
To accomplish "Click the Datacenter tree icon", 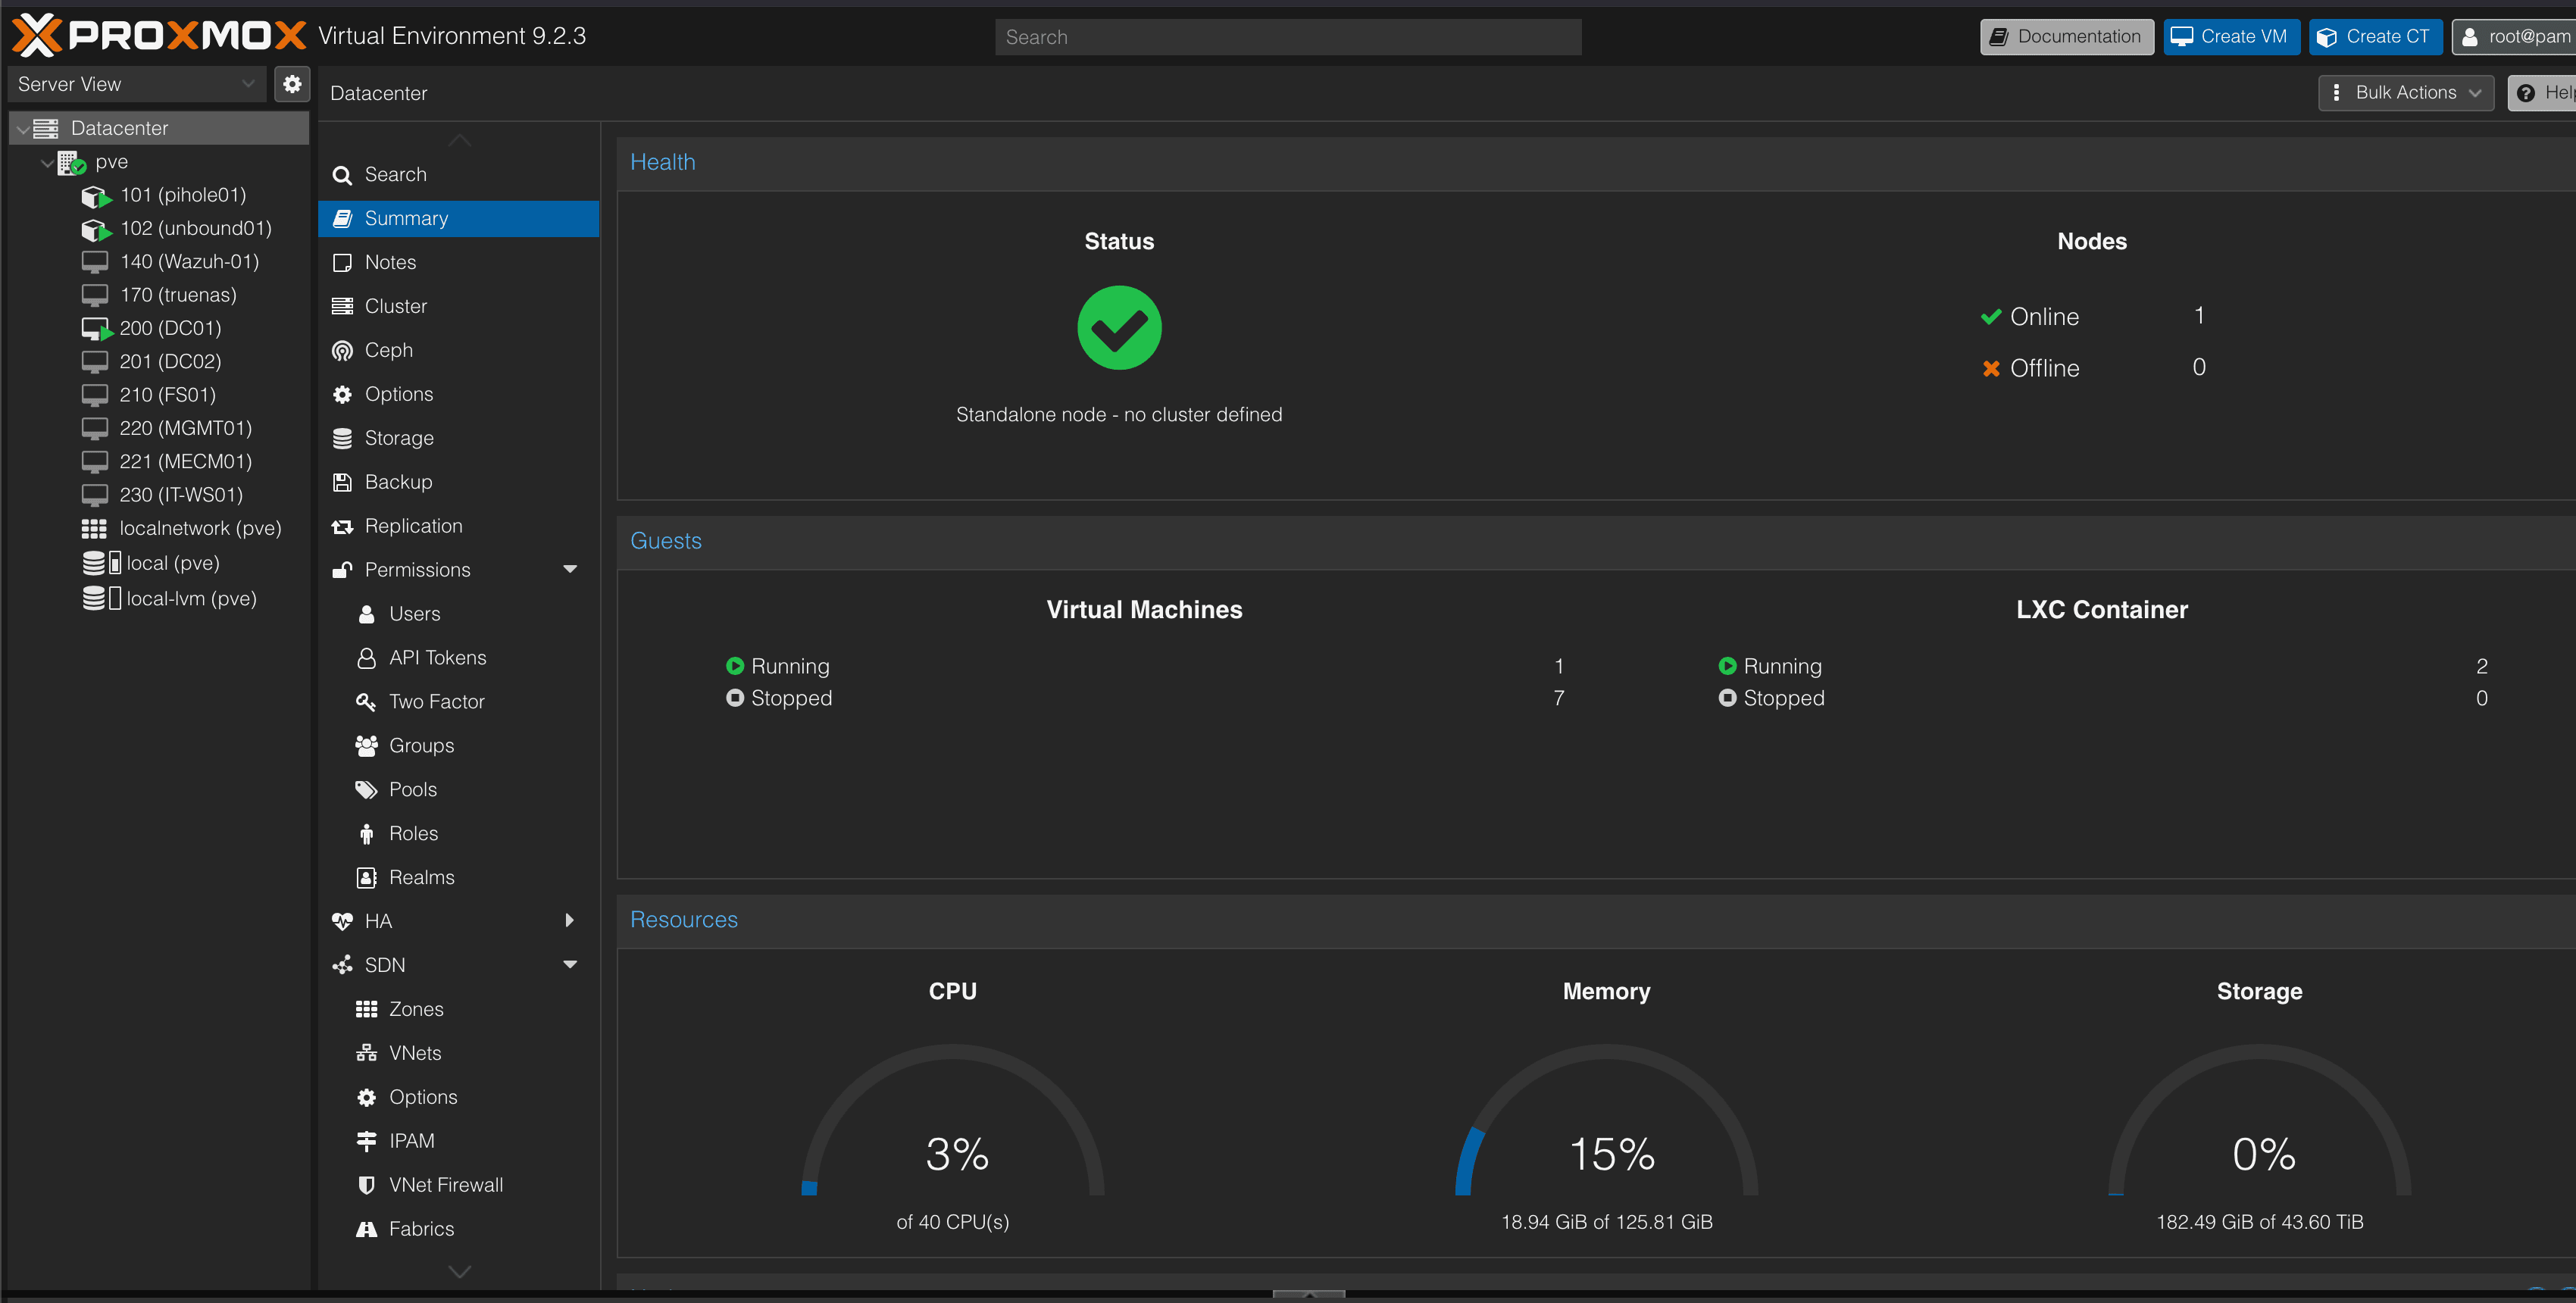I will pyautogui.click(x=46, y=128).
